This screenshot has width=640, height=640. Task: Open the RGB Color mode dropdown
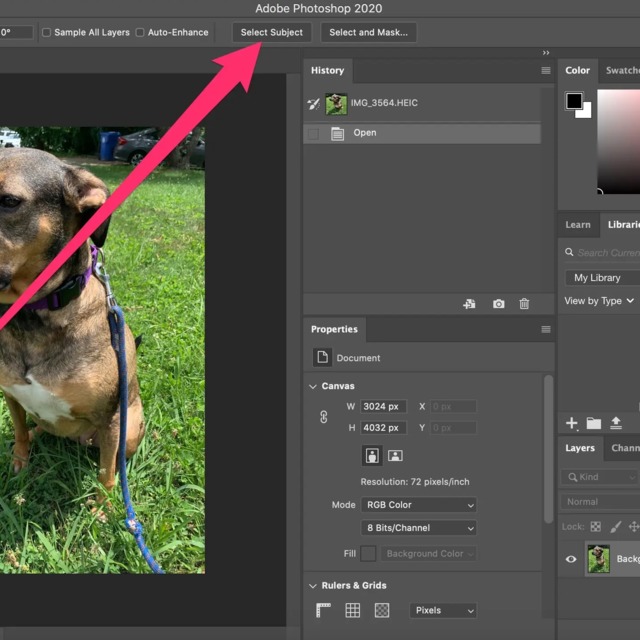point(418,505)
